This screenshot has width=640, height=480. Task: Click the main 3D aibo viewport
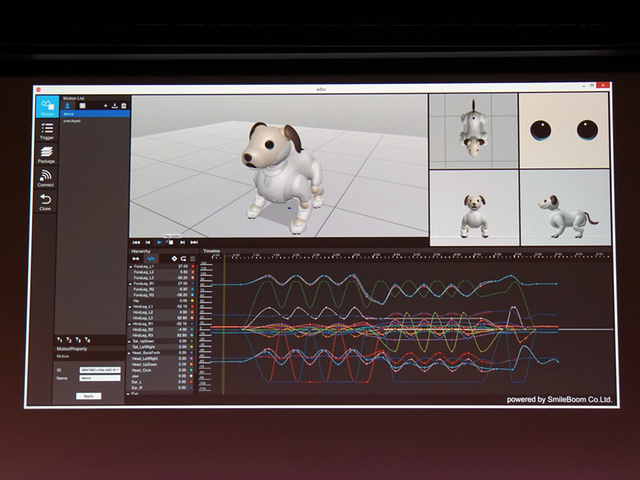point(279,166)
